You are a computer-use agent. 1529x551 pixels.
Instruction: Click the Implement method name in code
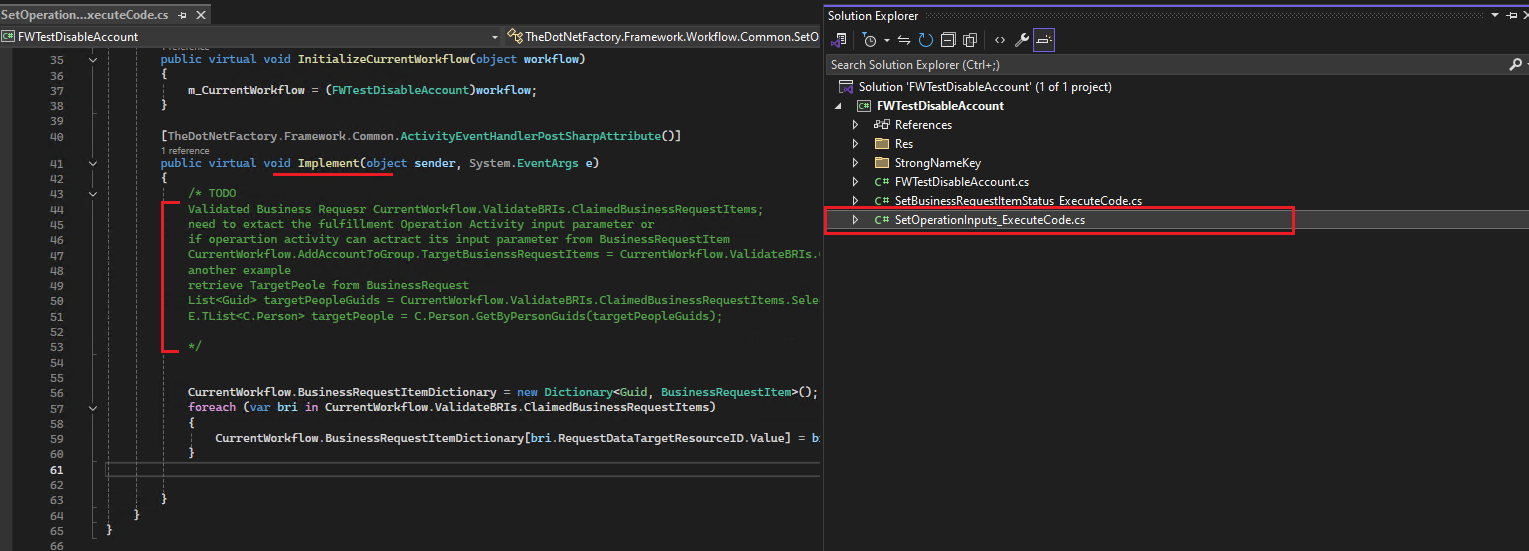click(328, 163)
